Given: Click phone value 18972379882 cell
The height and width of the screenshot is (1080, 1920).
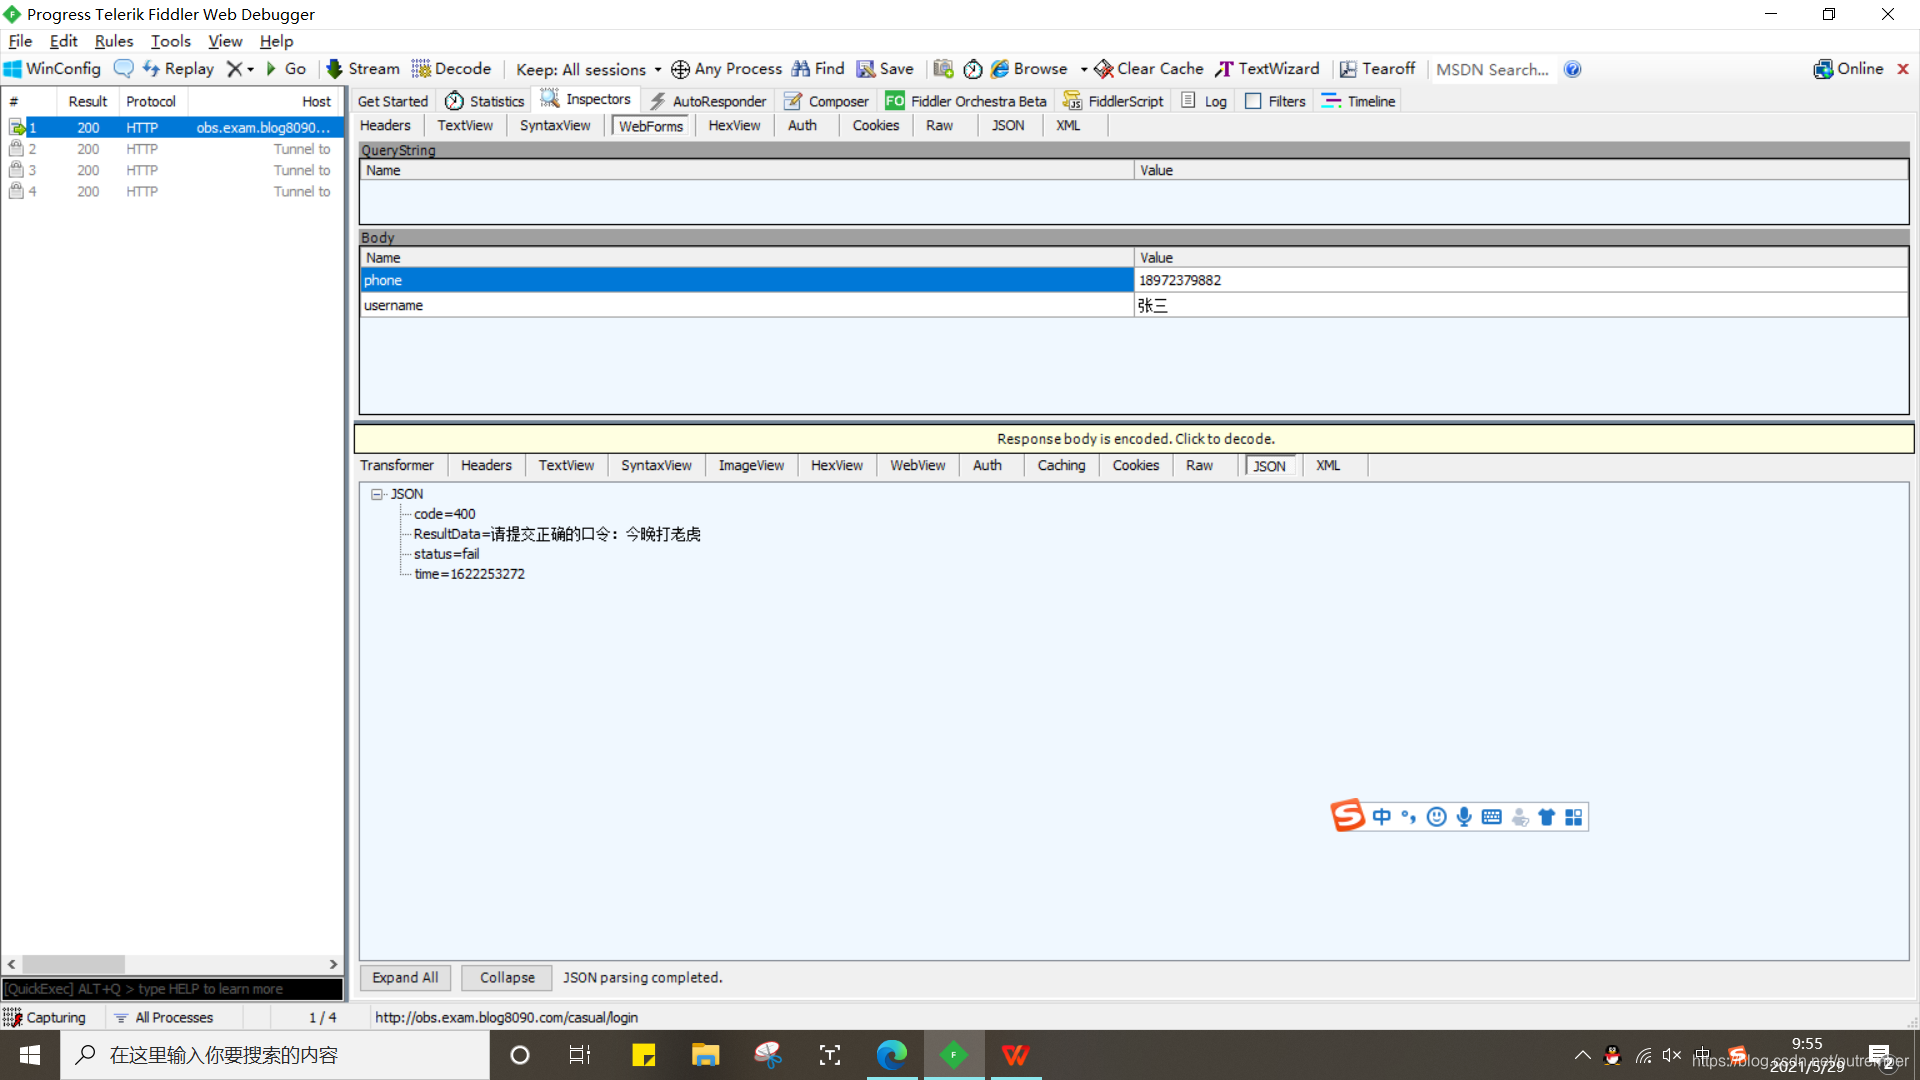Looking at the screenshot, I should coord(1520,280).
